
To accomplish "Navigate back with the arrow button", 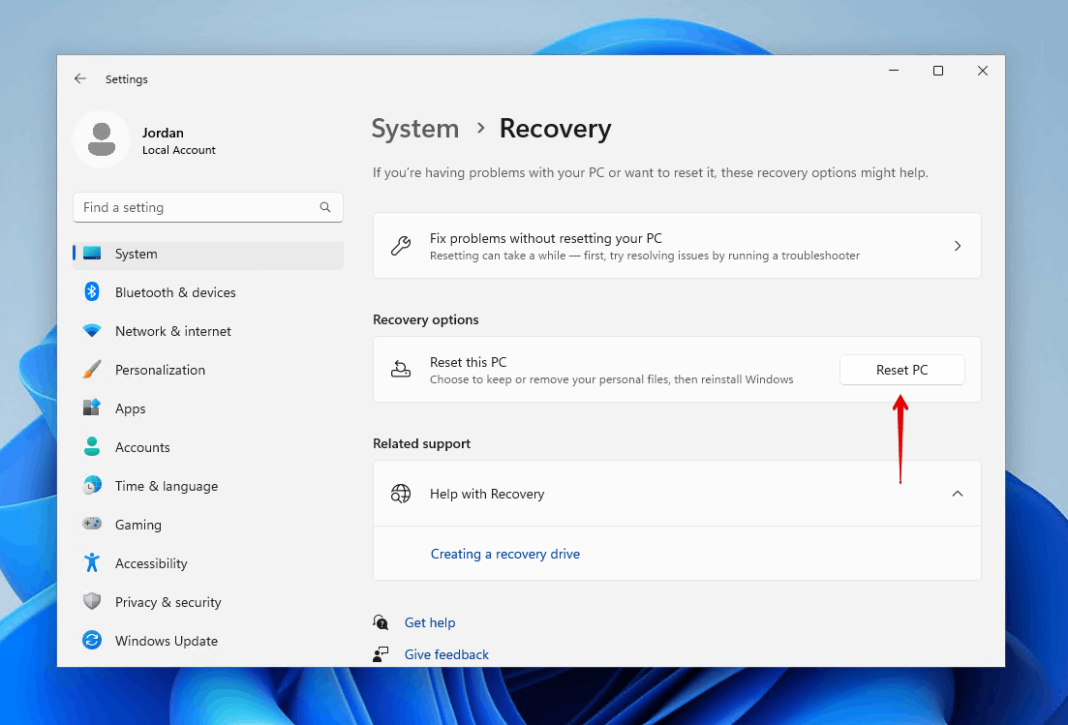I will point(80,78).
